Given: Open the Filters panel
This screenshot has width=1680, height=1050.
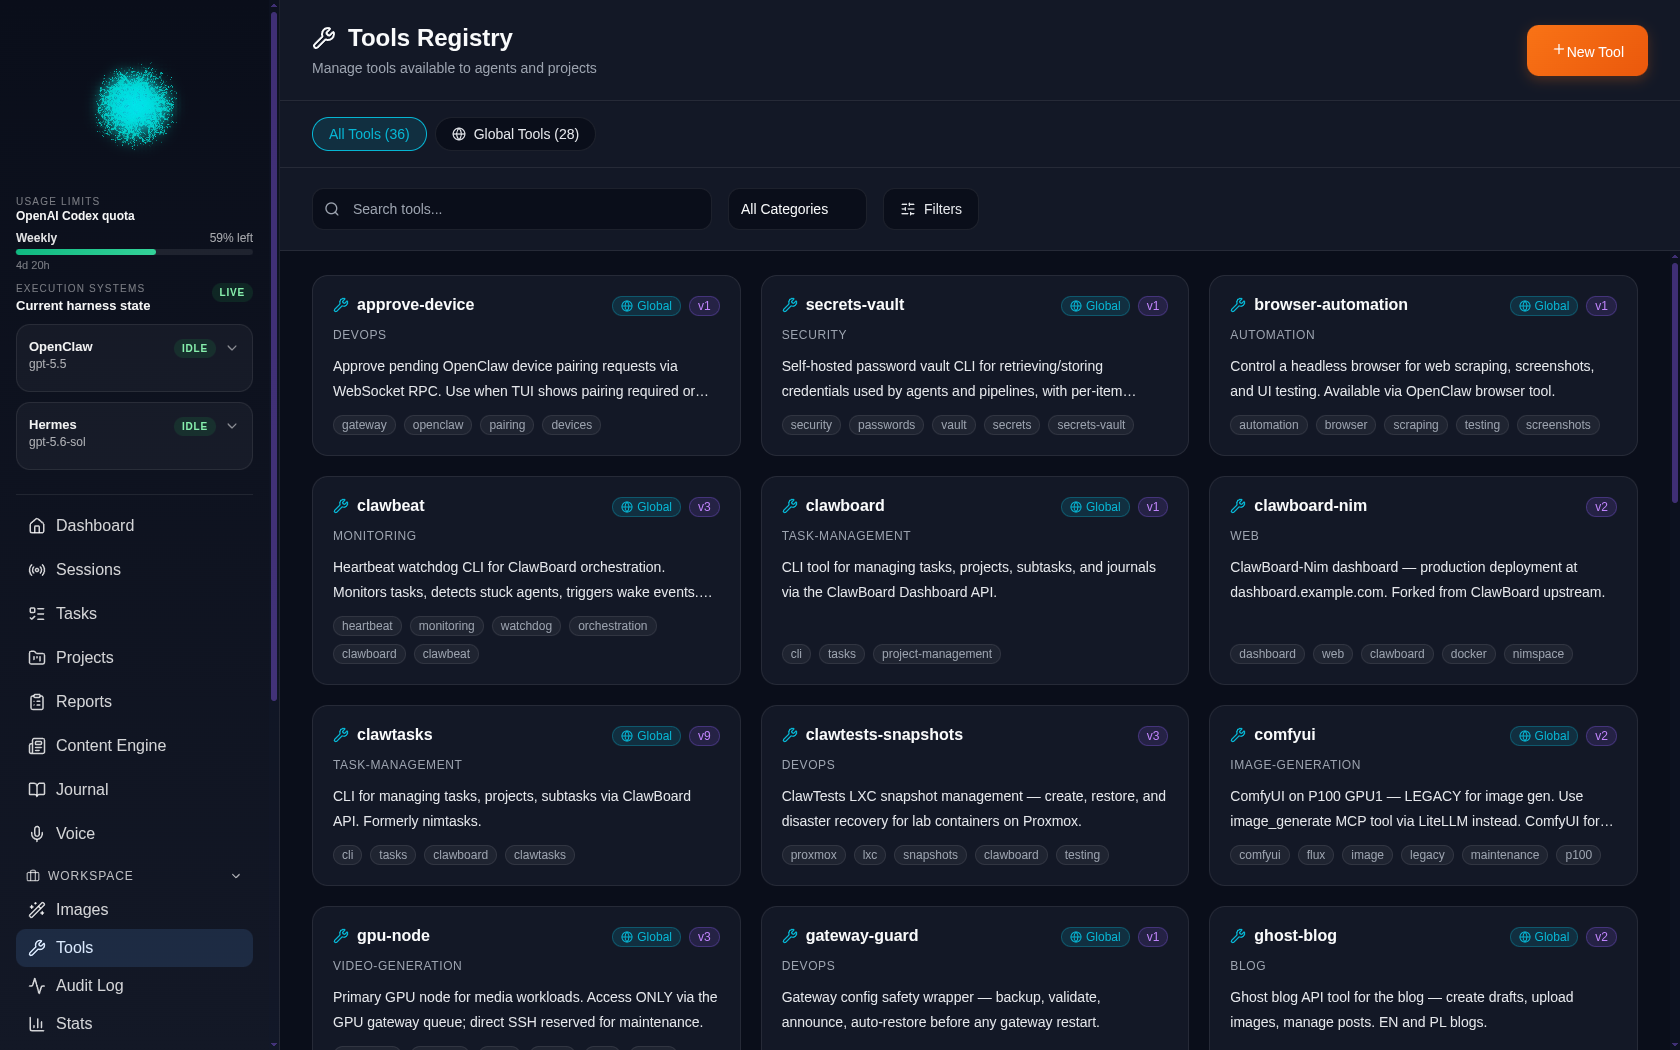Looking at the screenshot, I should (931, 209).
